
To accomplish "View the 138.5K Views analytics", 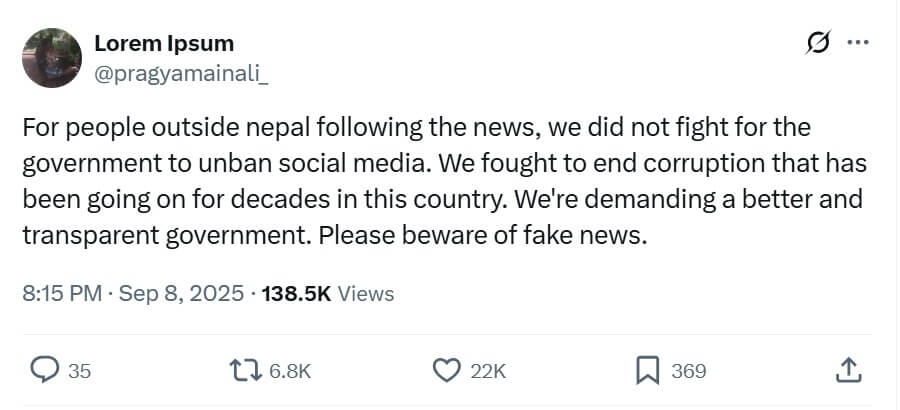I will pos(327,294).
